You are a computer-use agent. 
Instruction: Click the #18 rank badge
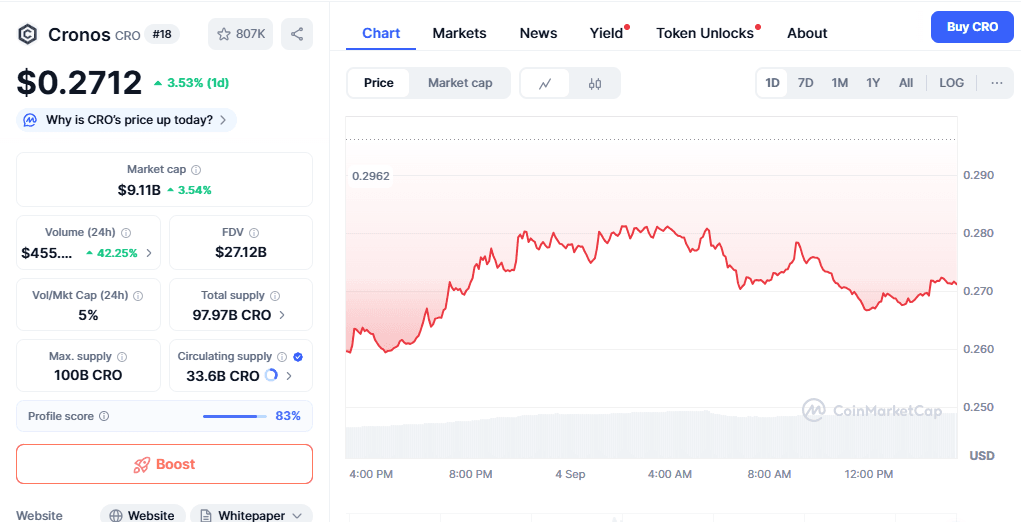[x=162, y=34]
